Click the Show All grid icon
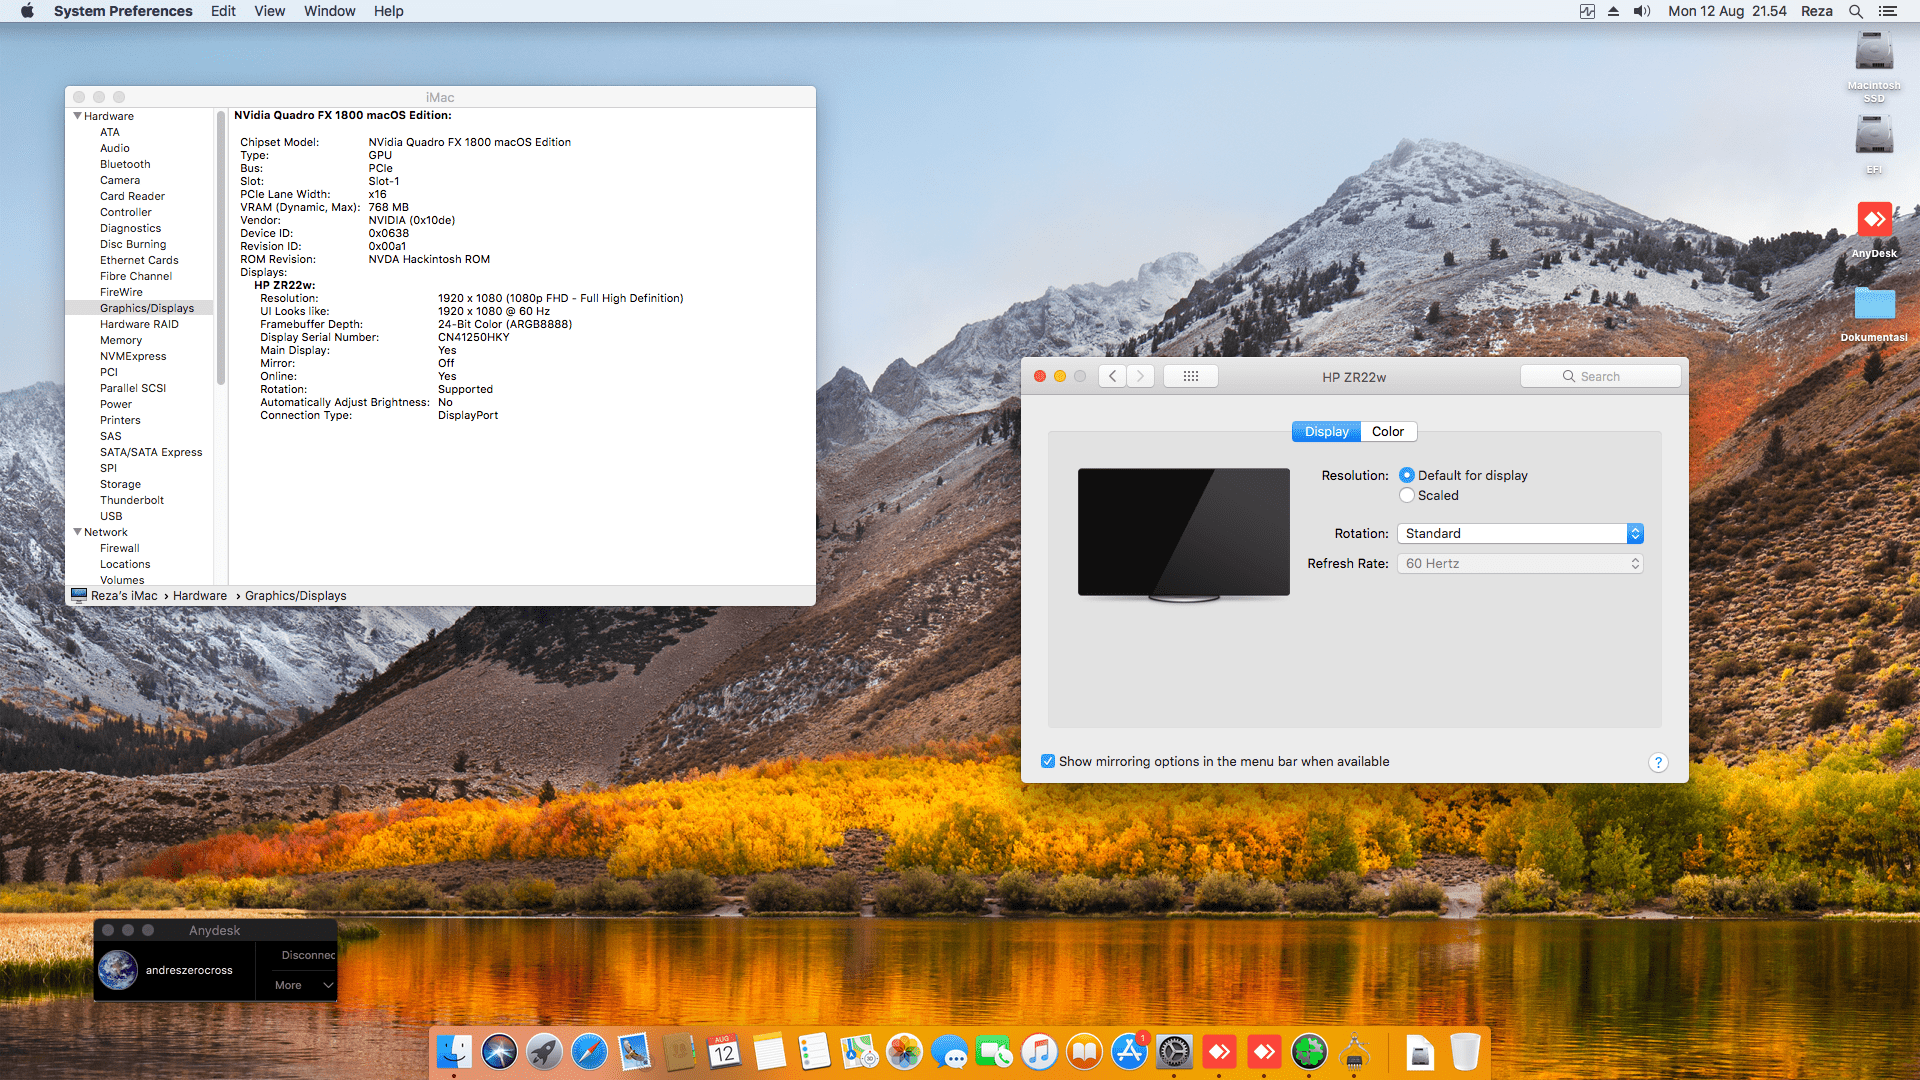Viewport: 1920px width, 1080px height. [1190, 376]
